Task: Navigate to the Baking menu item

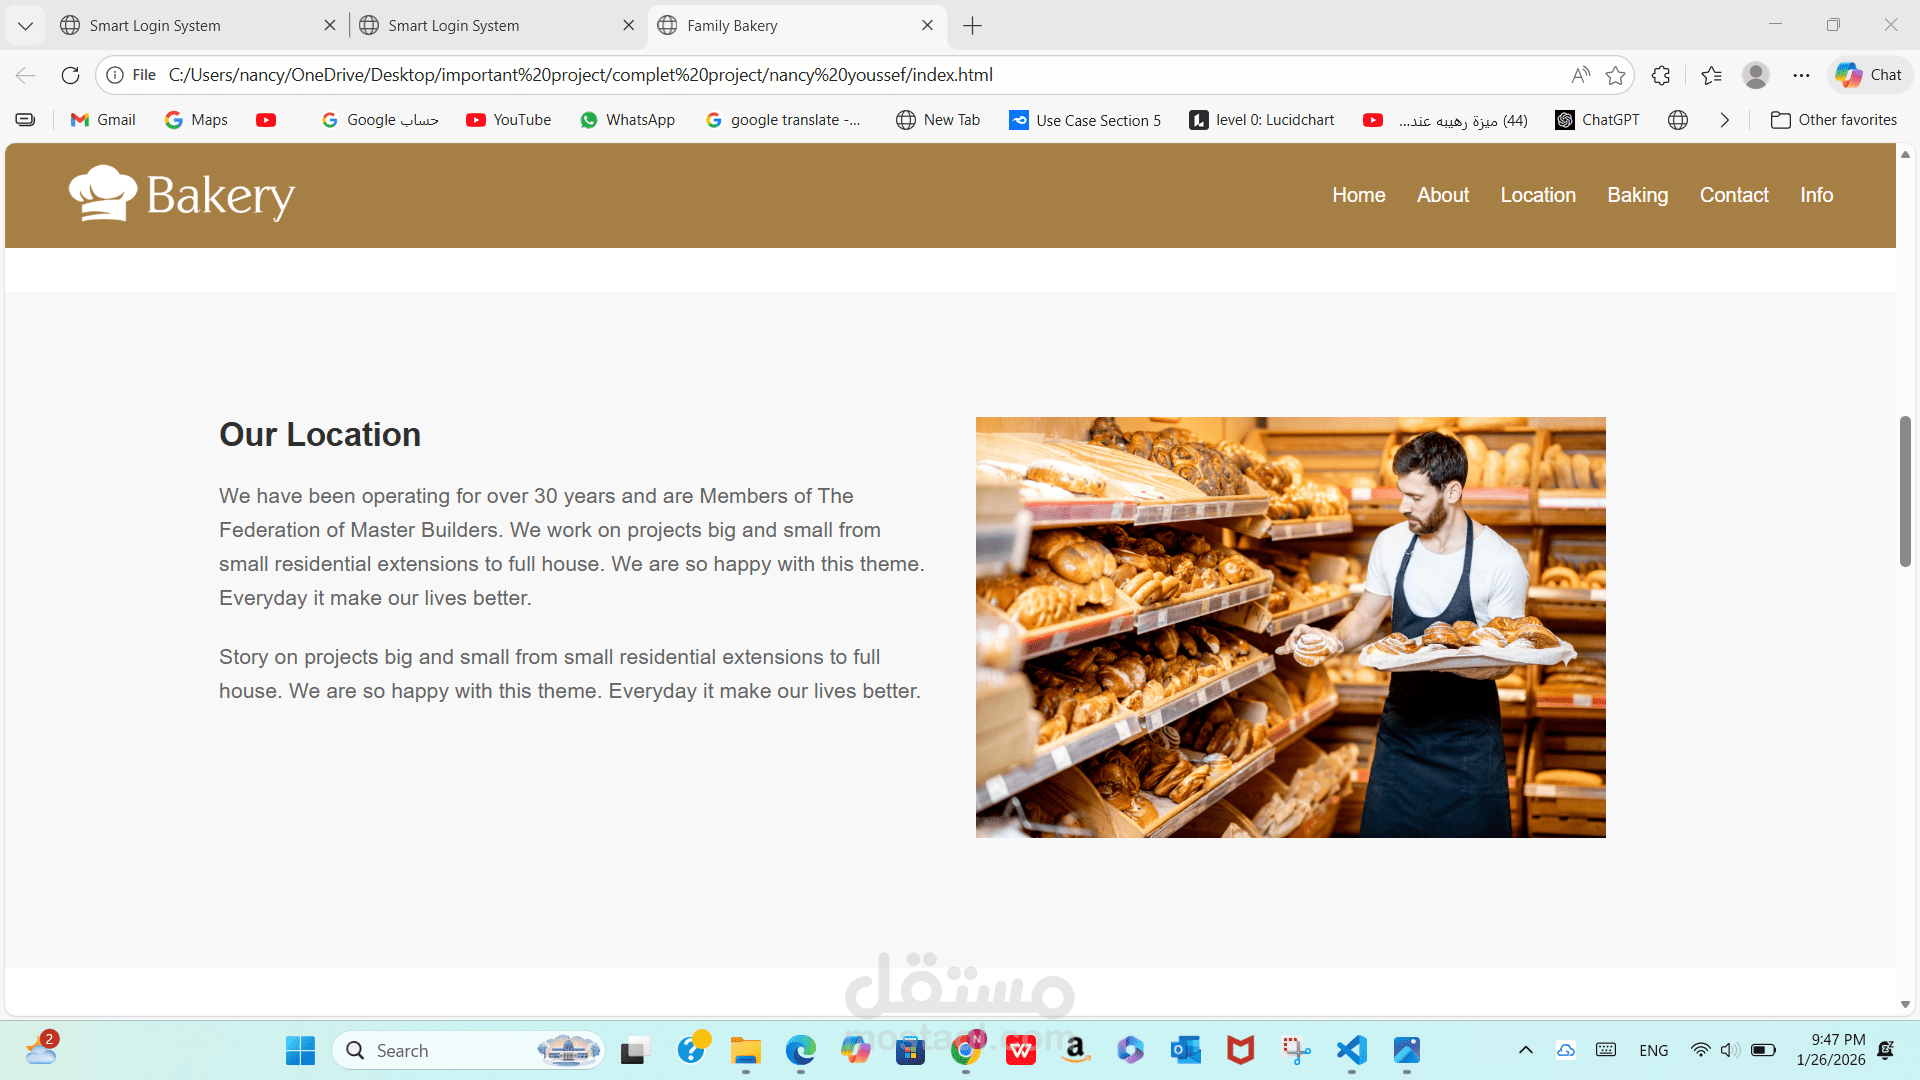Action: 1637,195
